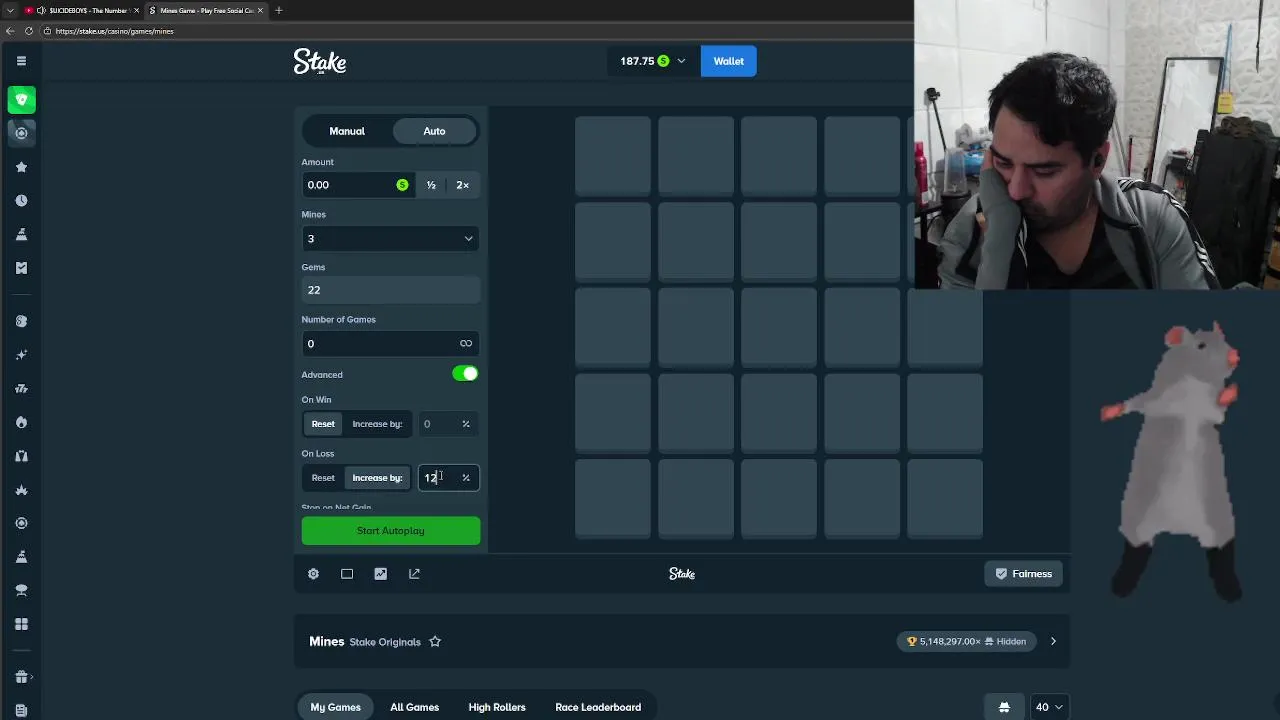Open the Fairness button

[x=1024, y=574]
